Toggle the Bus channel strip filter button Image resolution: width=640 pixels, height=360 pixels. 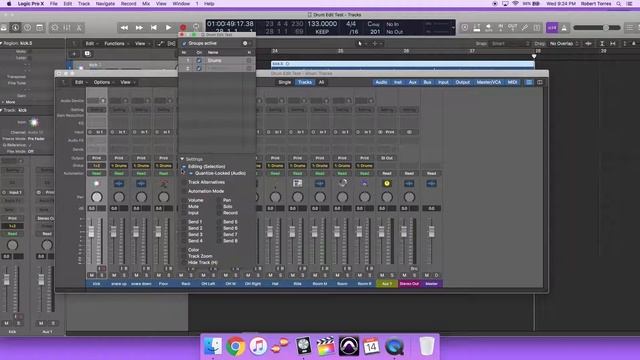[427, 82]
